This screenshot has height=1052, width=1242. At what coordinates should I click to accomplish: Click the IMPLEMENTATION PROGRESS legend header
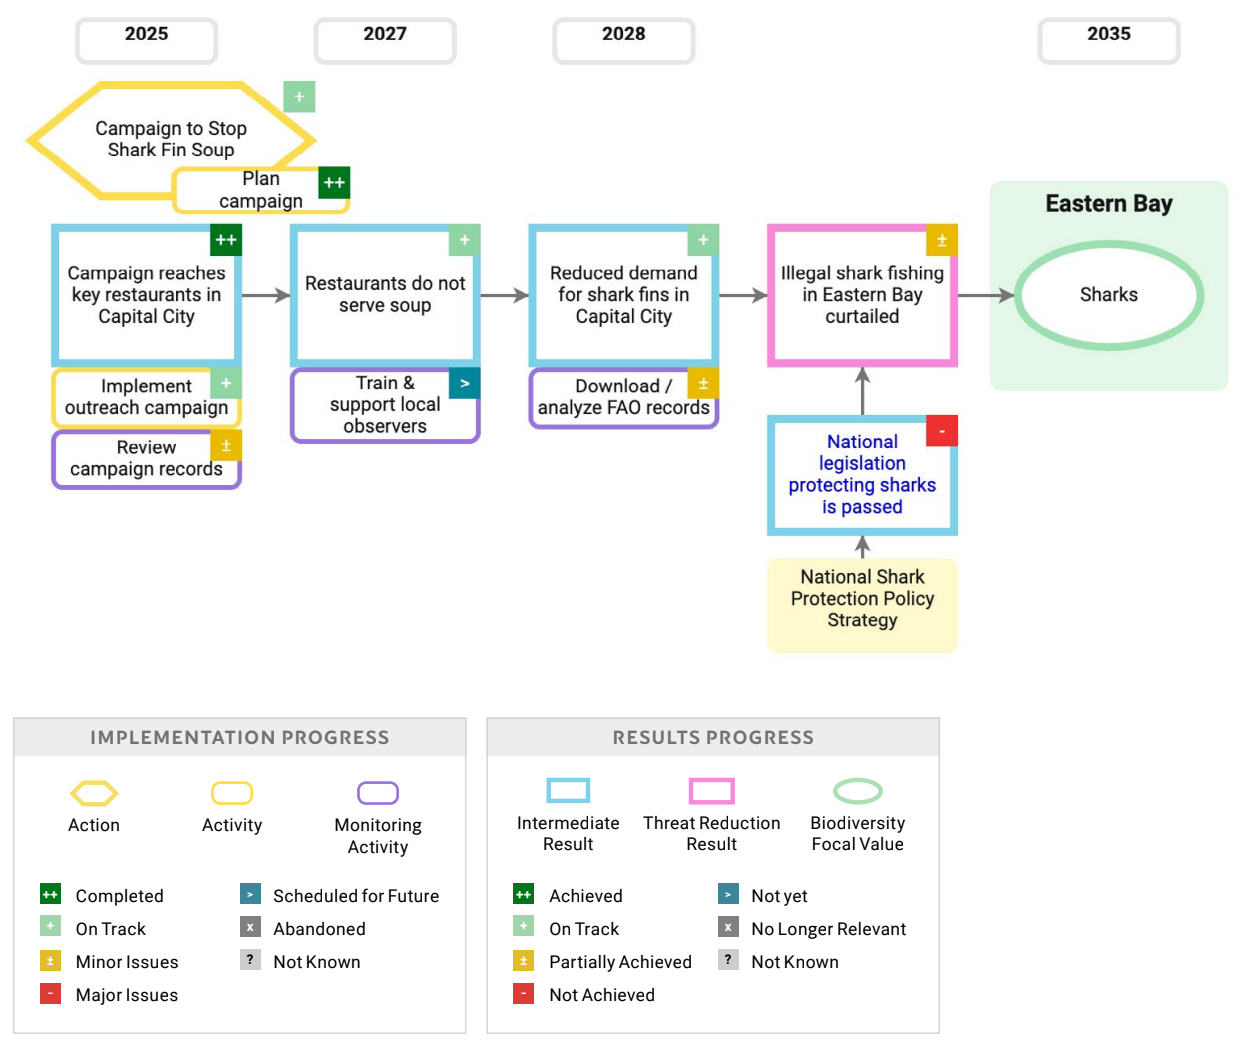click(x=240, y=737)
